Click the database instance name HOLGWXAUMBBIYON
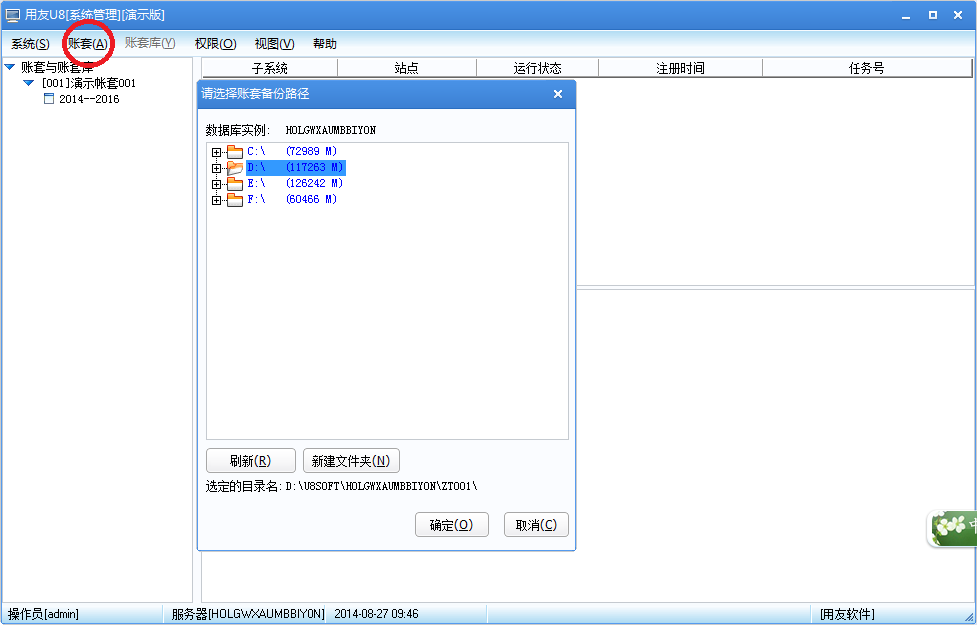Image resolution: width=977 pixels, height=625 pixels. (331, 130)
